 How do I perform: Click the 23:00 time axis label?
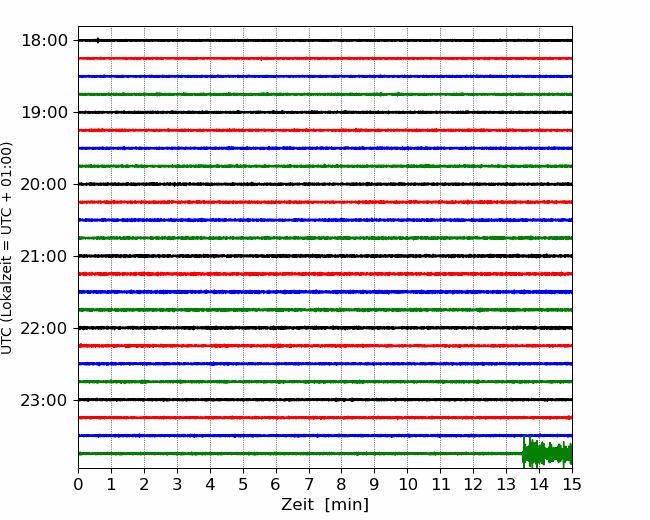coord(44,400)
